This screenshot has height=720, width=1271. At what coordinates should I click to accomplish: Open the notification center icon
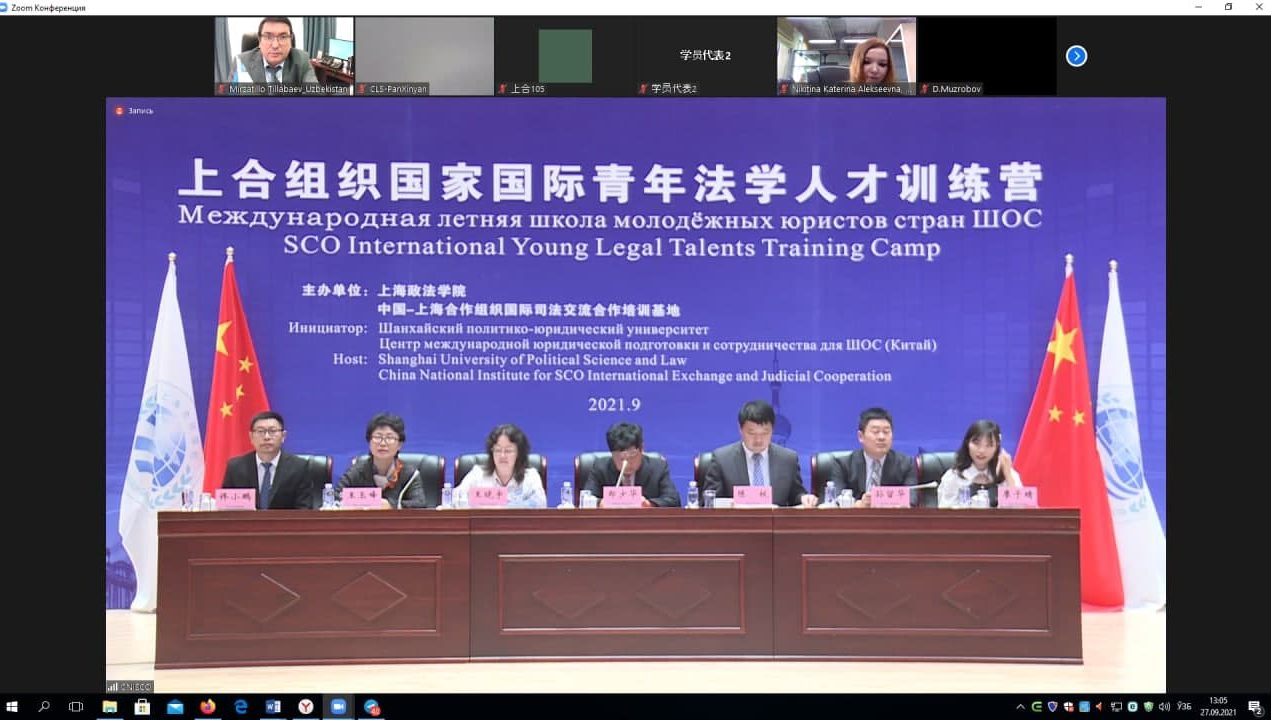(x=1255, y=707)
